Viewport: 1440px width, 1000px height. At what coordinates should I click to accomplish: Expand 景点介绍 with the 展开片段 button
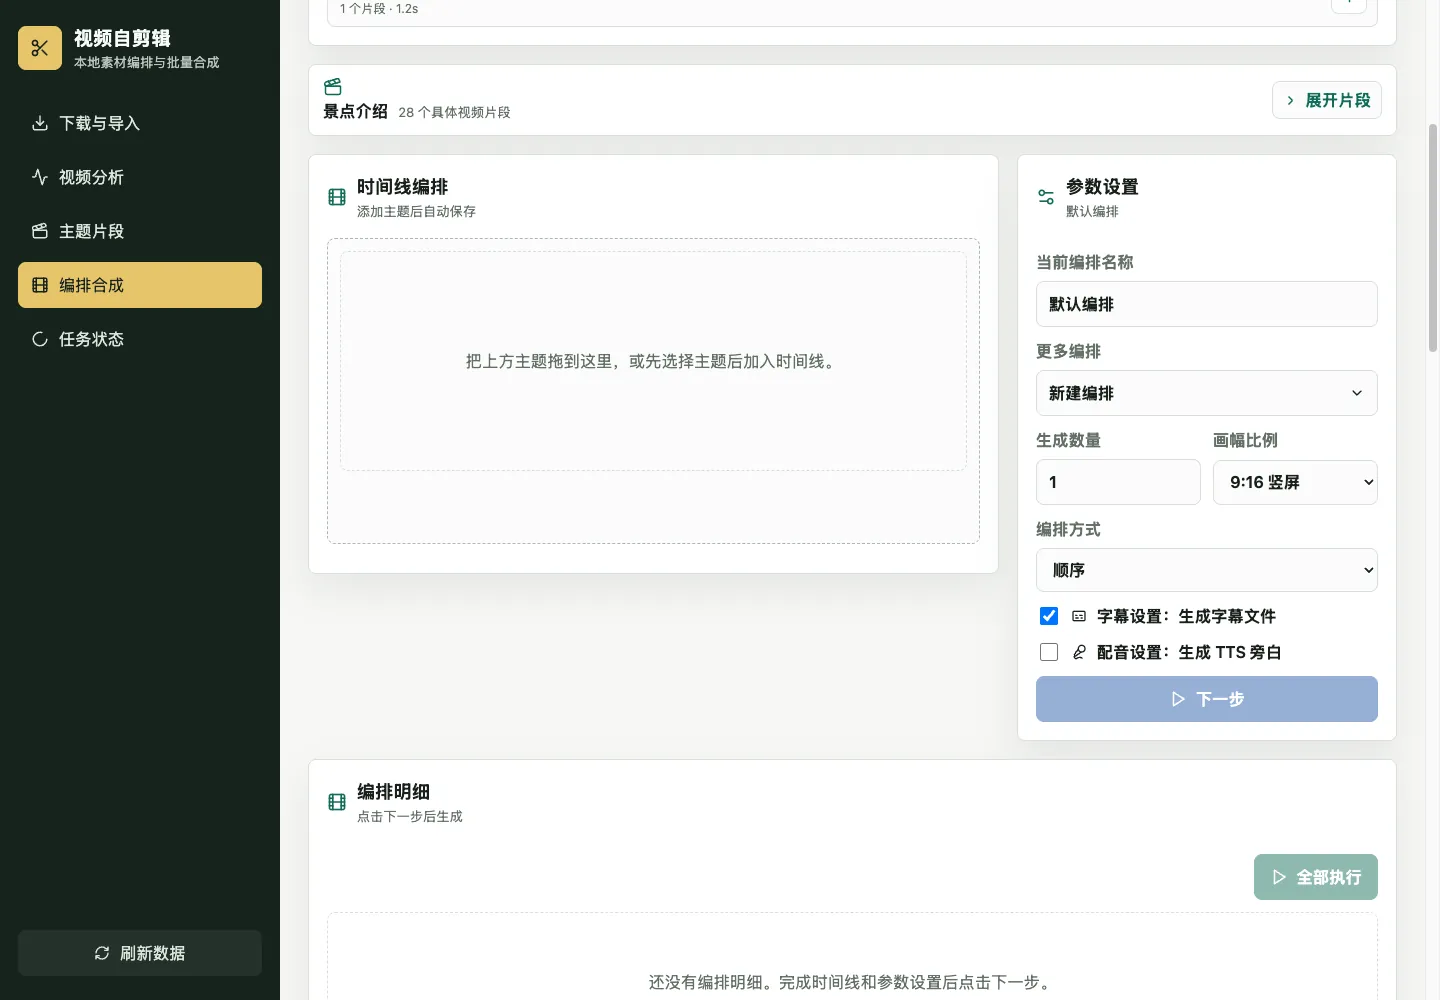pos(1327,100)
